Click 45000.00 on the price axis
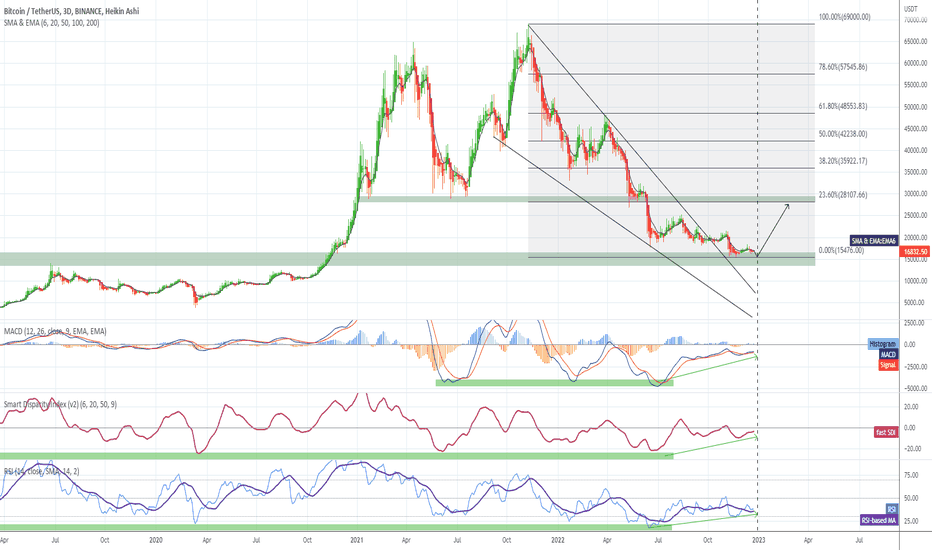Screen dimensions: 932x550 [x=915, y=129]
